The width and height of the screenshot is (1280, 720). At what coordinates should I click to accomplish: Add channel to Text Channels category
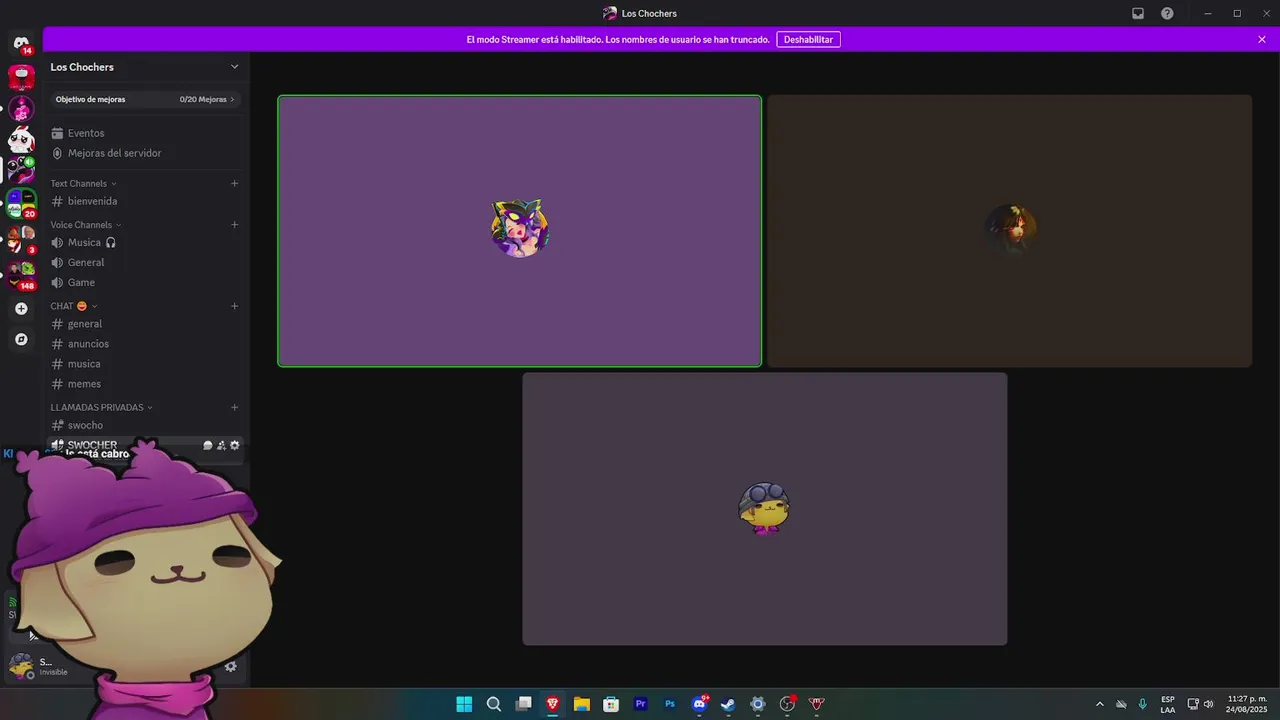pos(235,183)
